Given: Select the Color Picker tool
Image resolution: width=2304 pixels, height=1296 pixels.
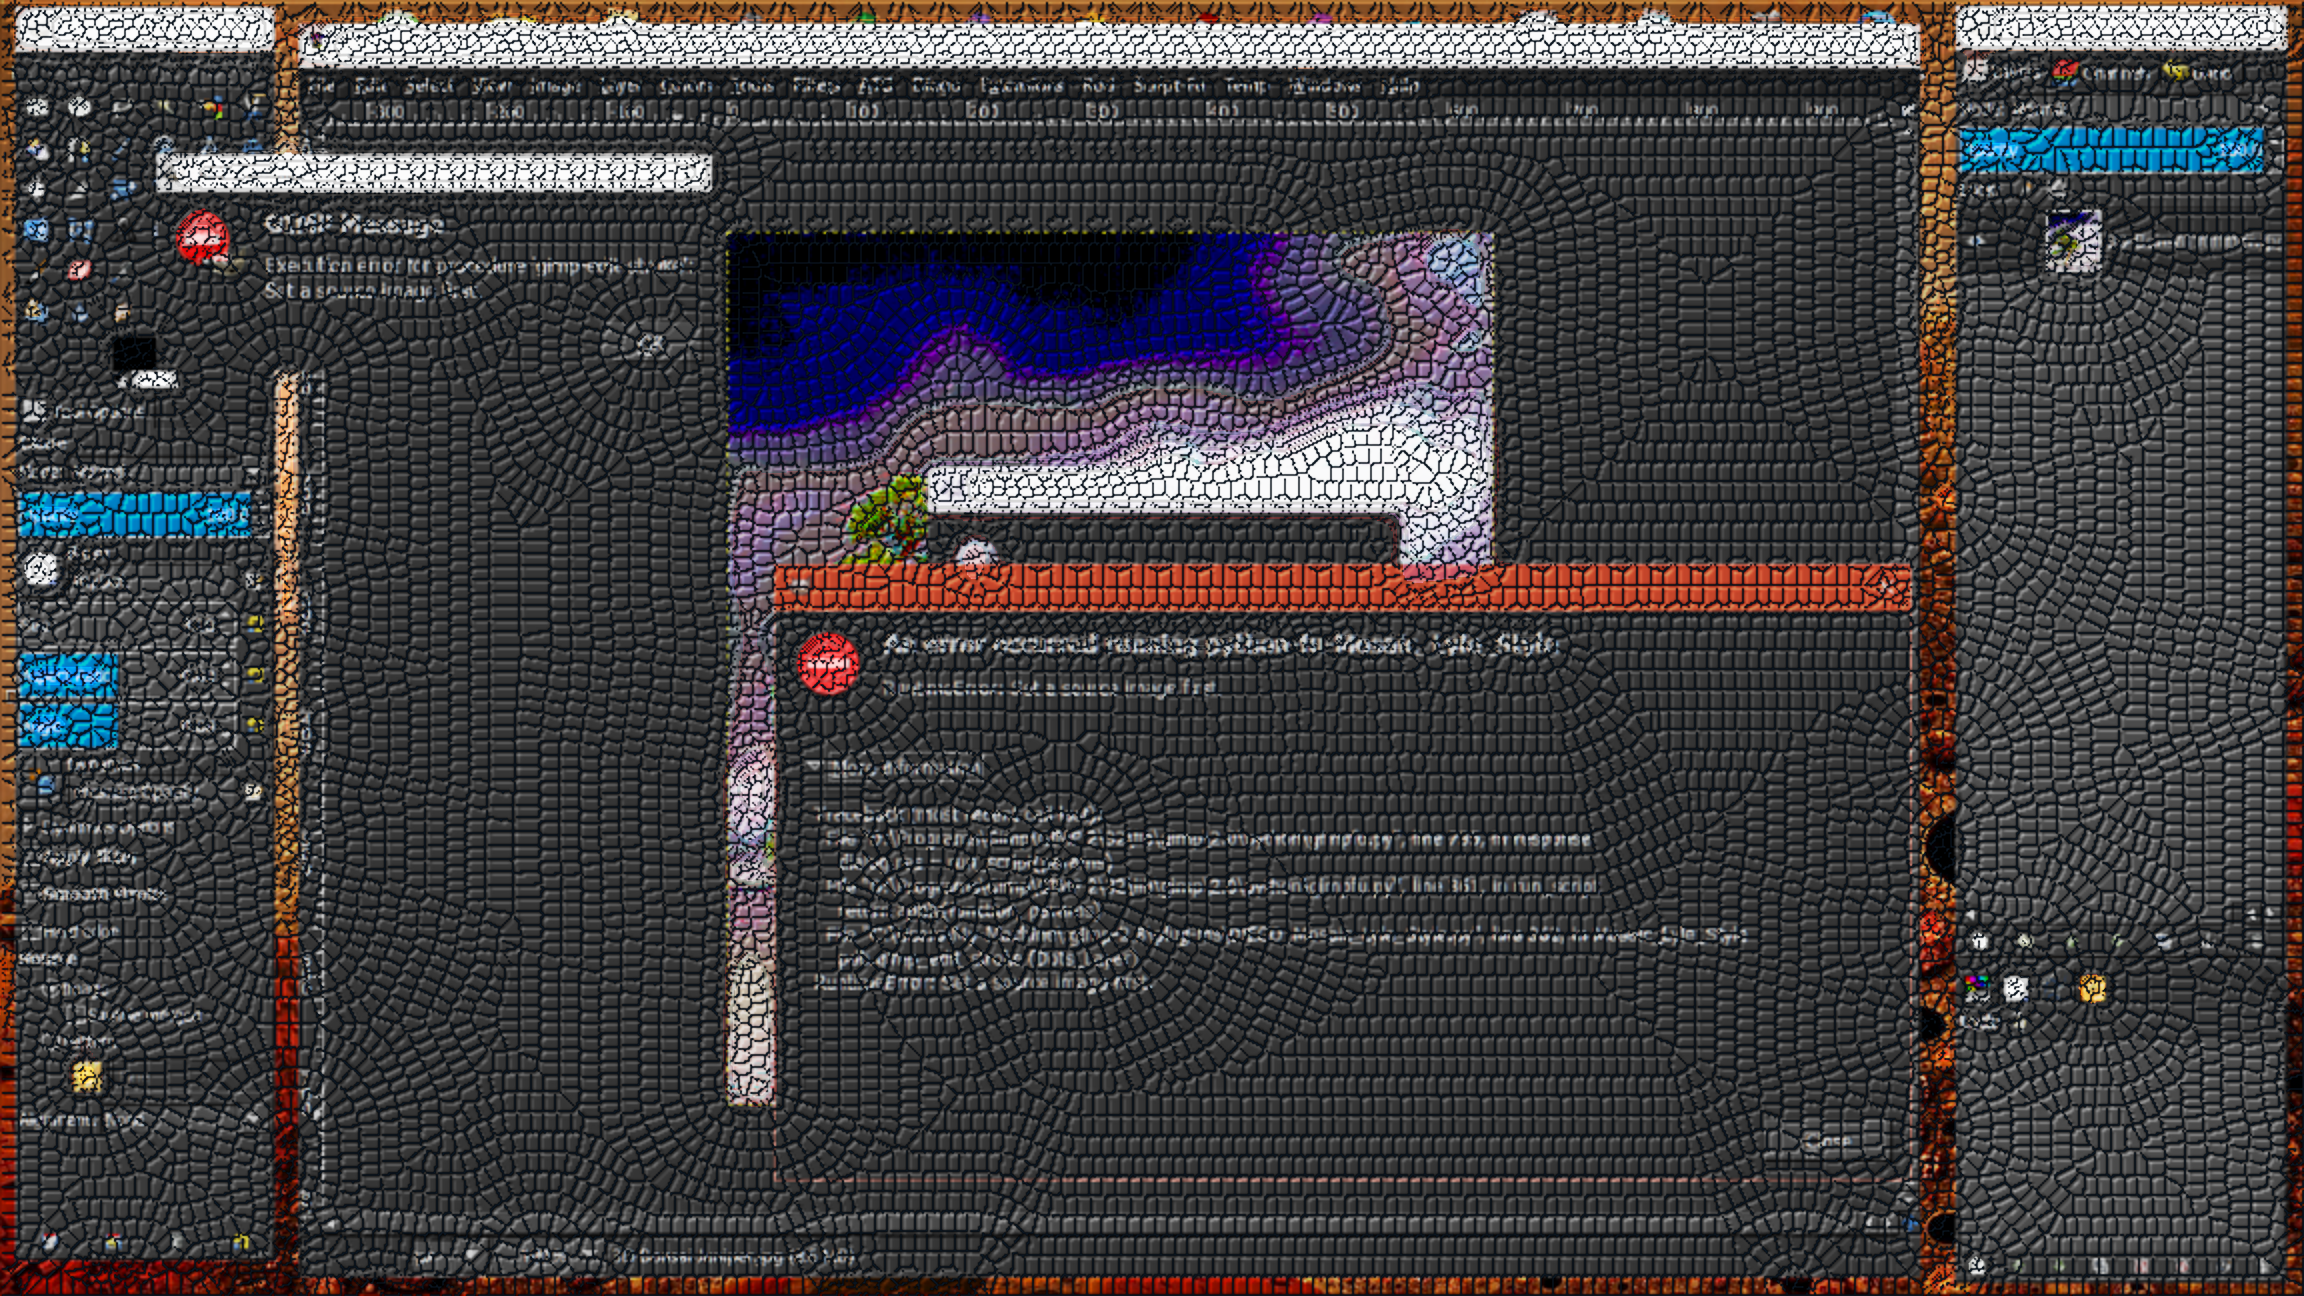Looking at the screenshot, I should coord(122,148).
